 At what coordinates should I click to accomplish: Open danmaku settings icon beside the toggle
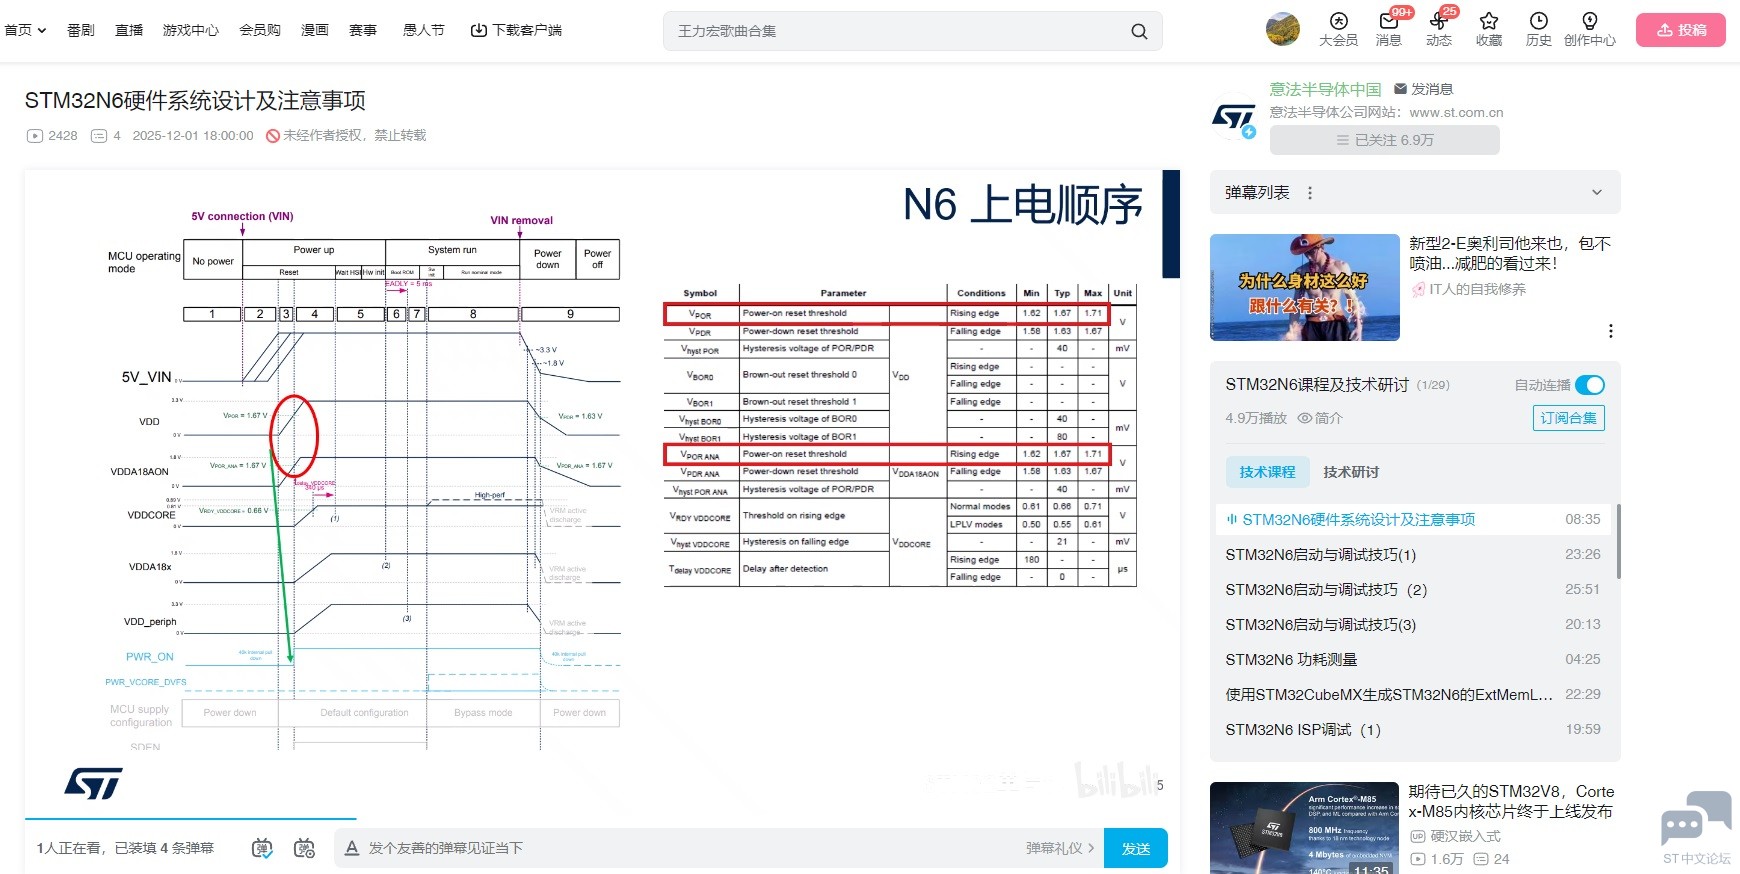click(x=304, y=848)
